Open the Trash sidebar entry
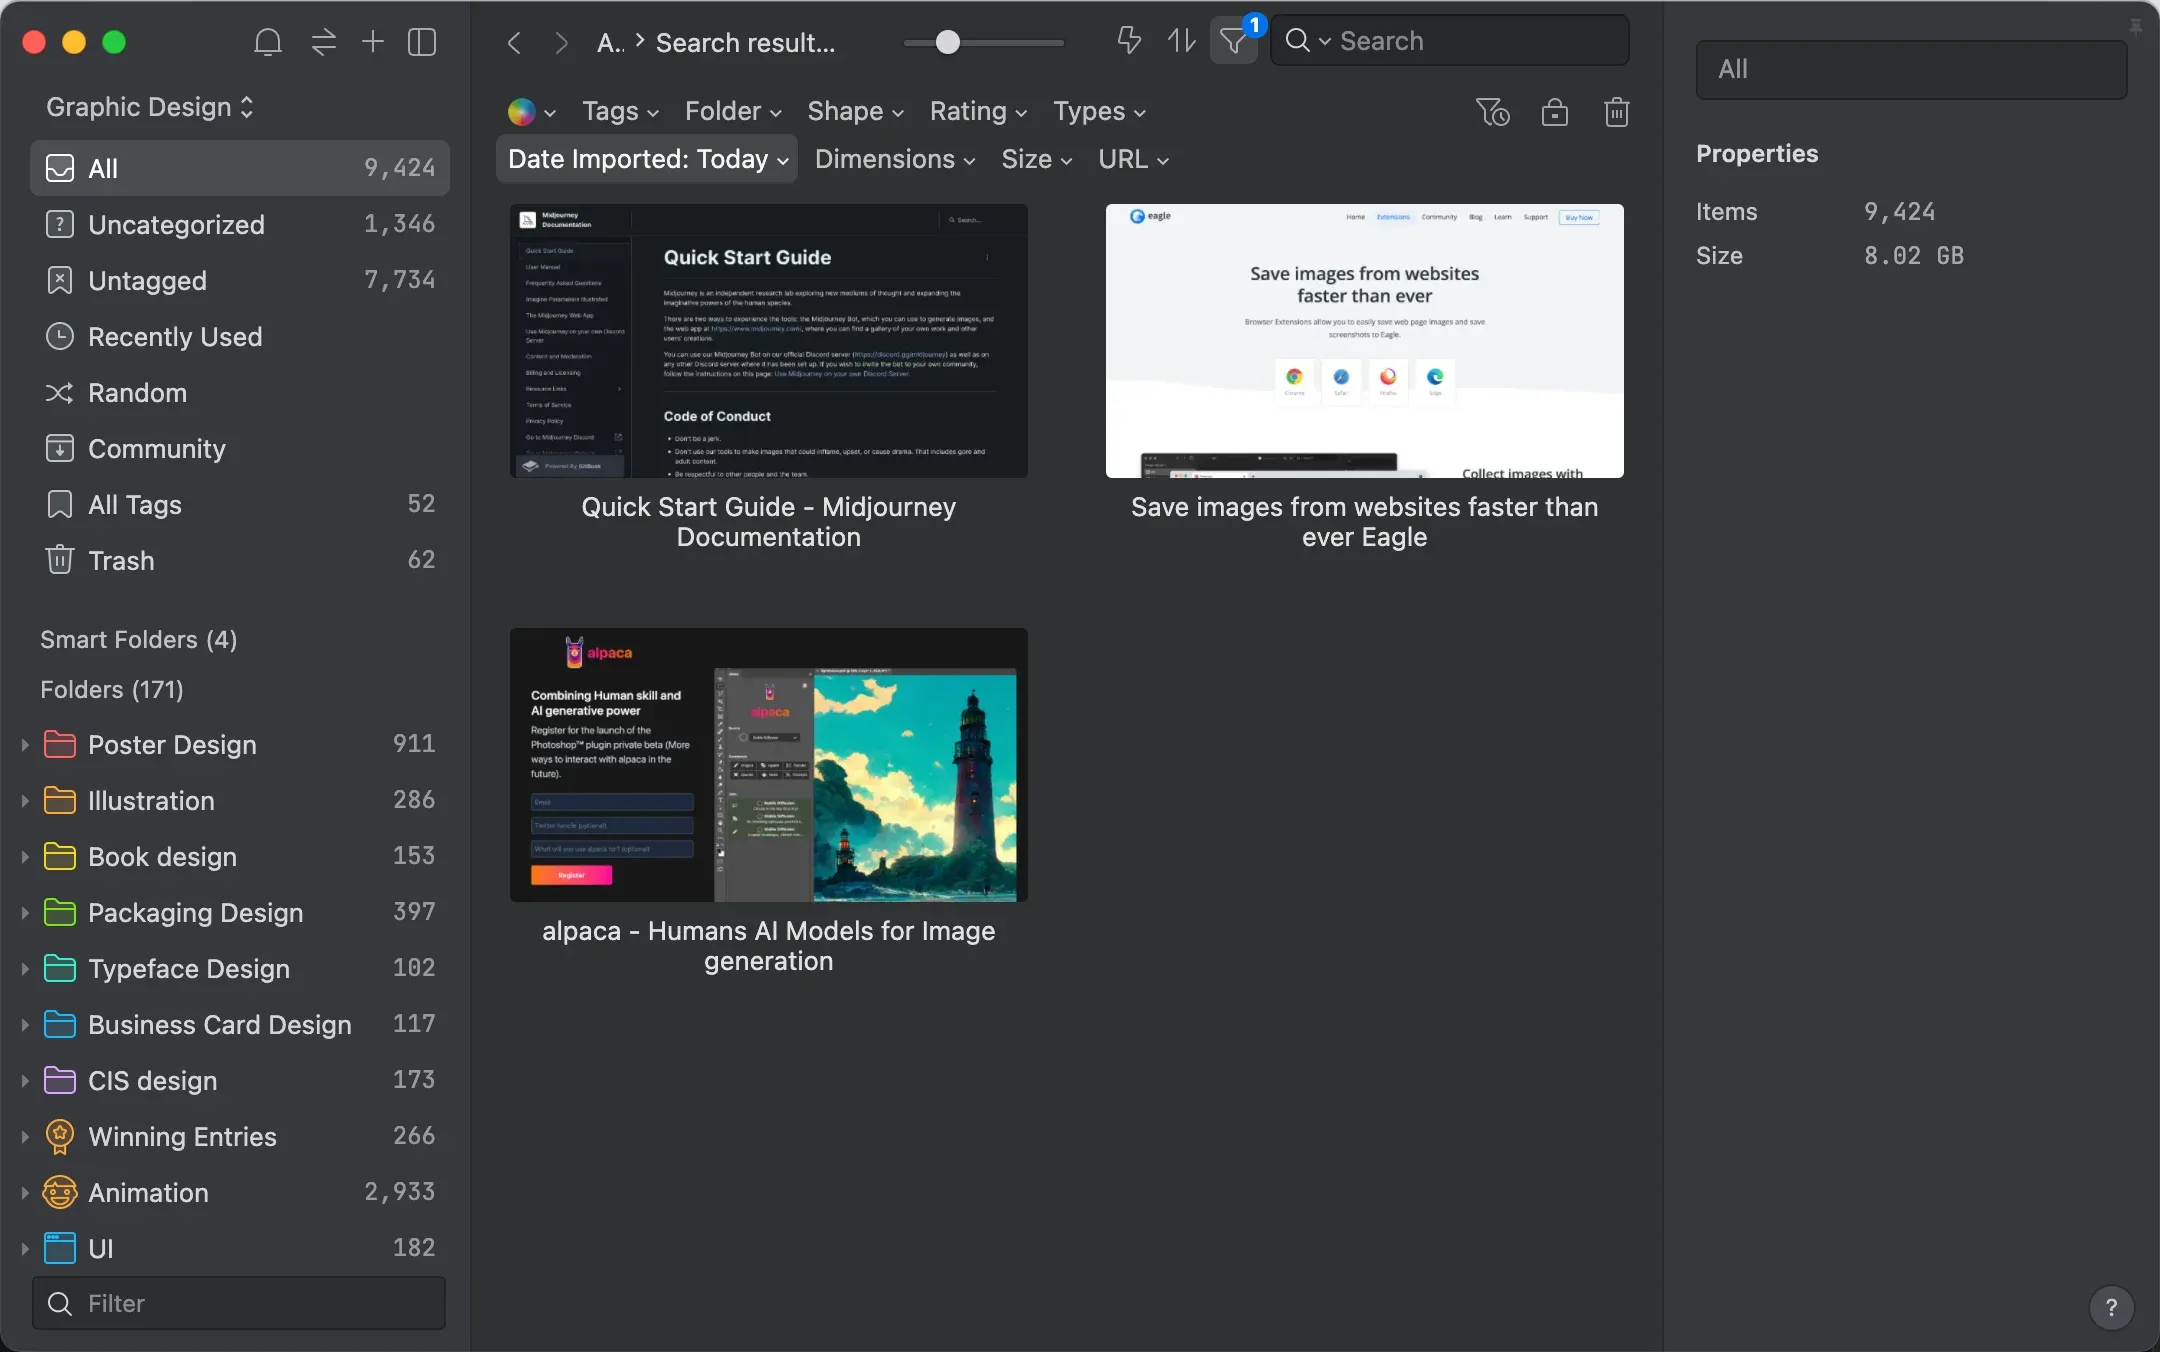This screenshot has height=1352, width=2160. tap(240, 560)
